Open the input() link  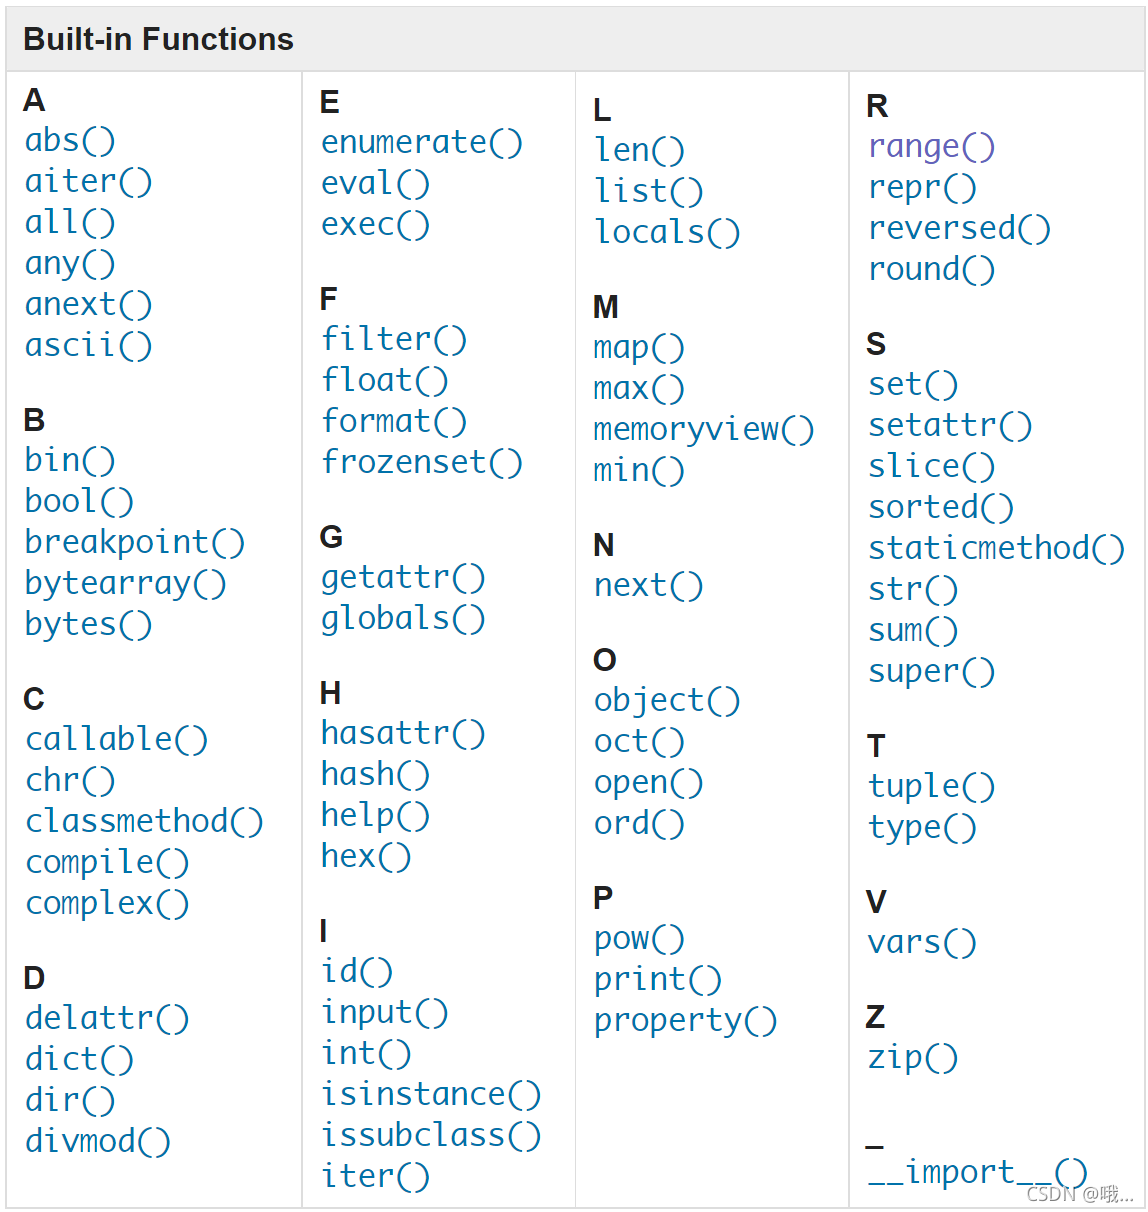(x=385, y=1013)
